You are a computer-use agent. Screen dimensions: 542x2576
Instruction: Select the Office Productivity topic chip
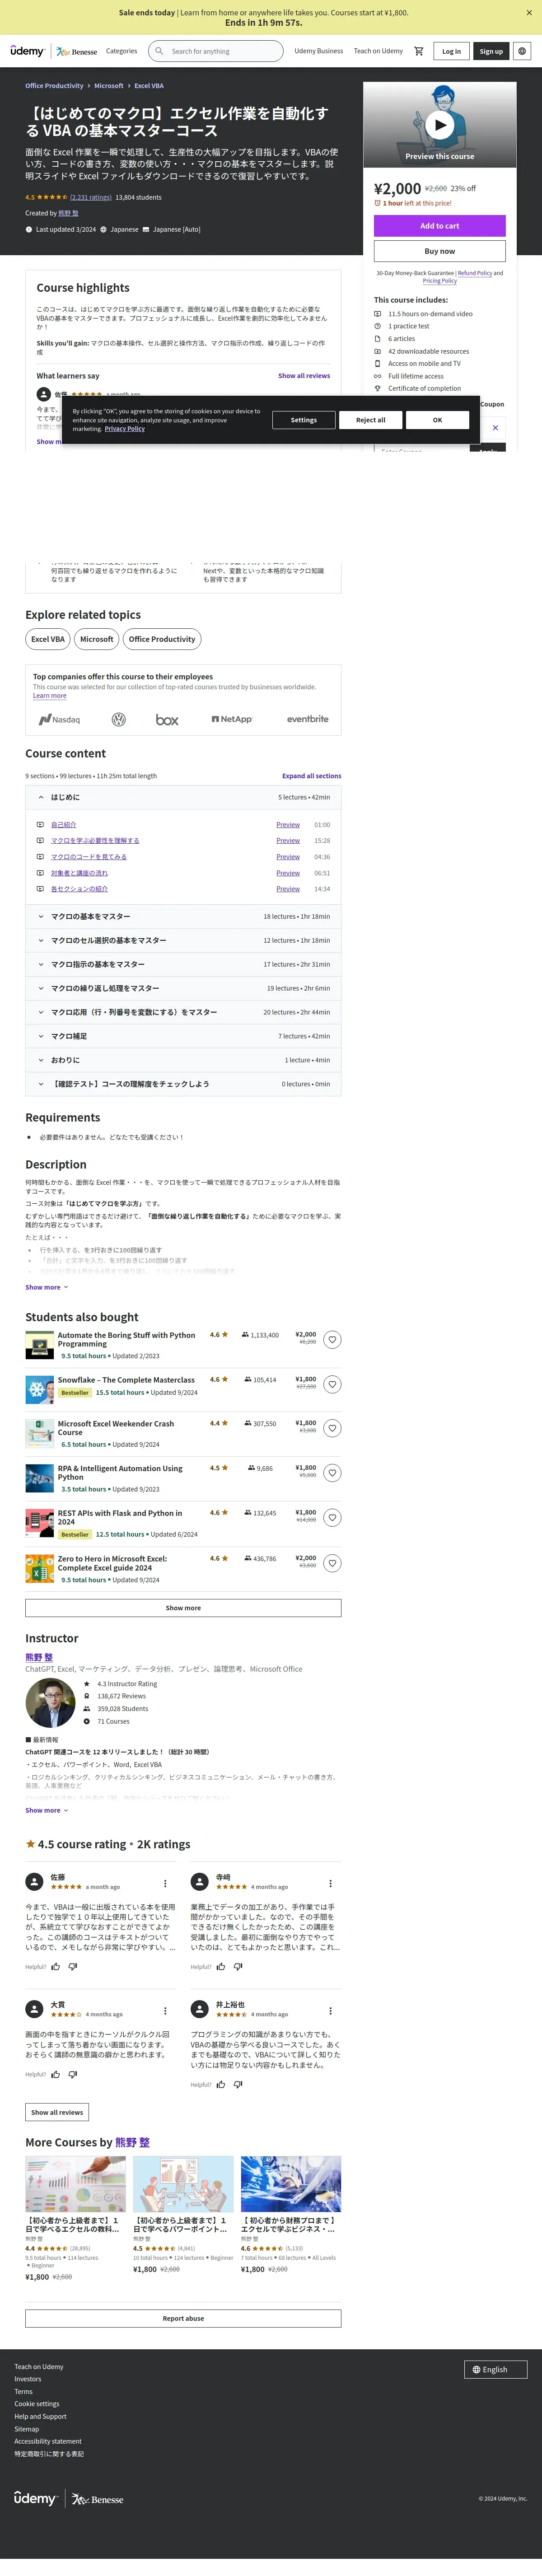tap(162, 639)
